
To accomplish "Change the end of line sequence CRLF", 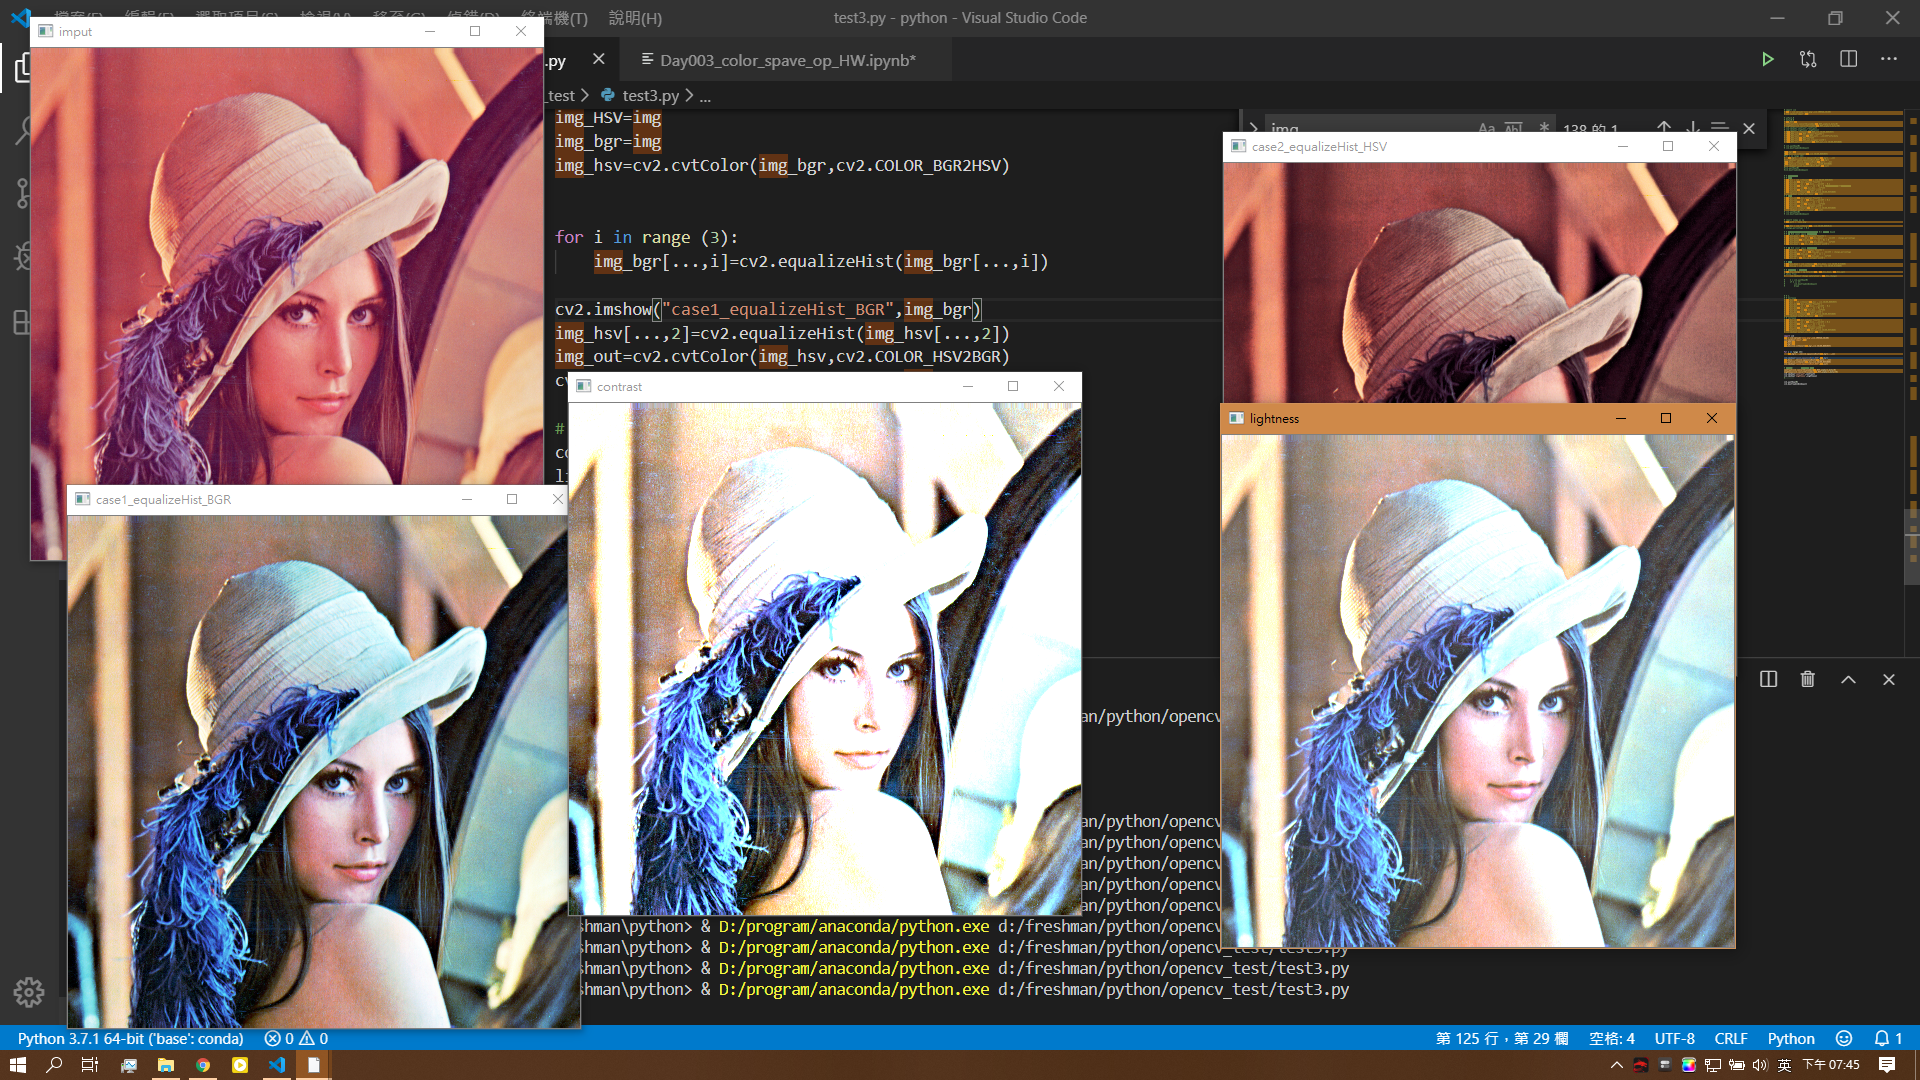I will pos(1731,1038).
